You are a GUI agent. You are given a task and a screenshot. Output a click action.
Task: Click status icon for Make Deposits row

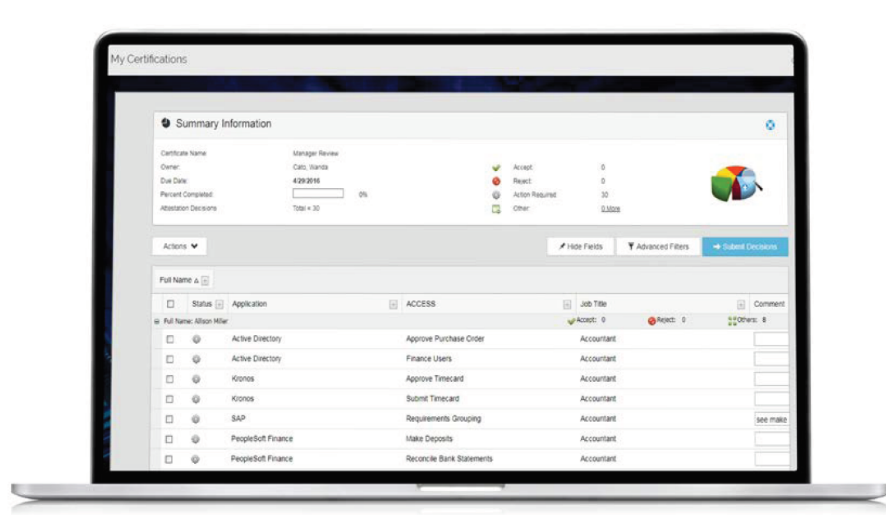coord(196,439)
